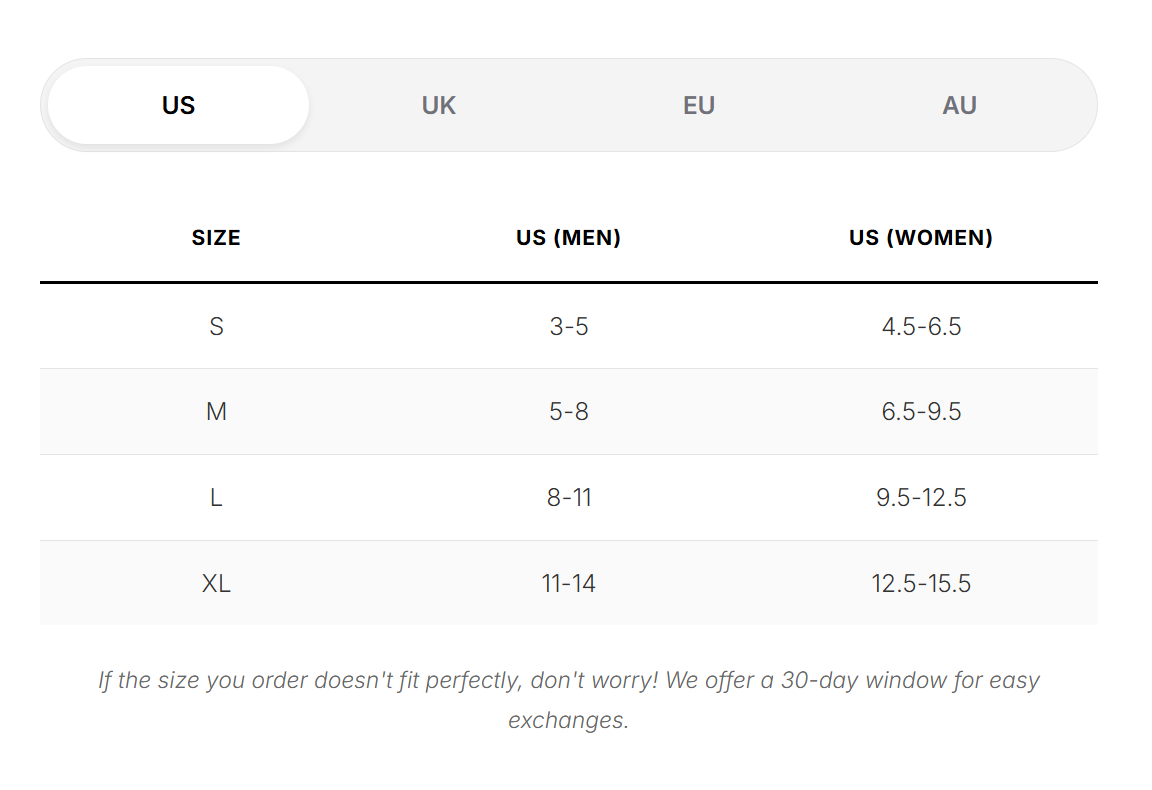Select the XL size row label
The width and height of the screenshot is (1152, 790).
[216, 583]
